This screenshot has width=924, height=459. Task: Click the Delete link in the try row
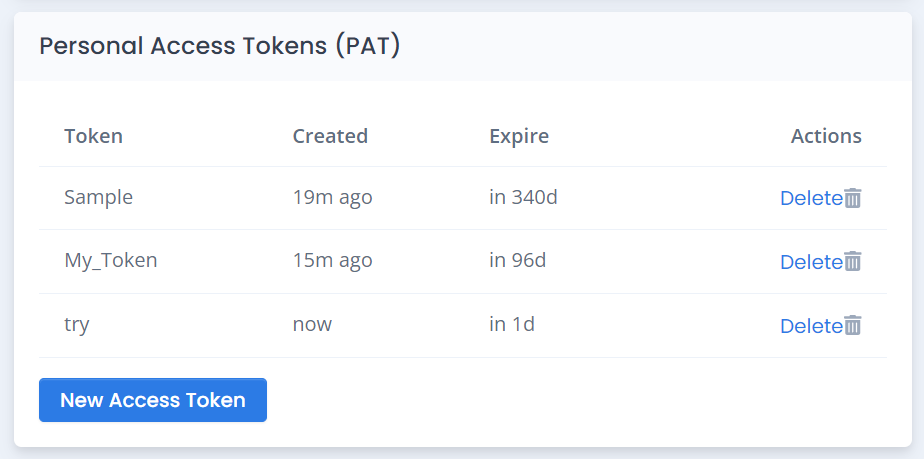(x=810, y=326)
